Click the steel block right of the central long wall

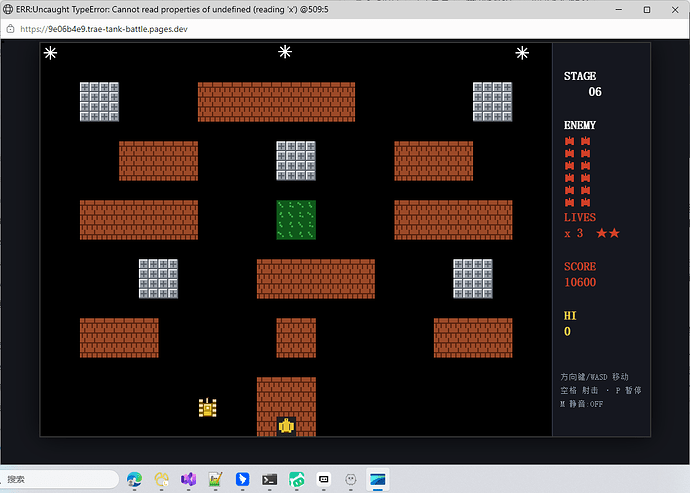[x=473, y=279]
